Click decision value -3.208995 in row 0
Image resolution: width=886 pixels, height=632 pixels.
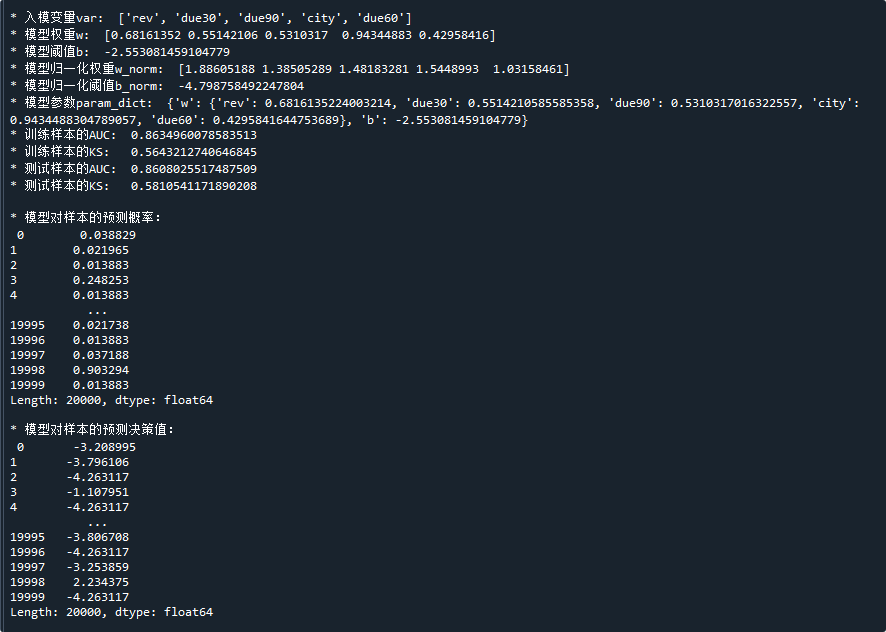coord(105,447)
